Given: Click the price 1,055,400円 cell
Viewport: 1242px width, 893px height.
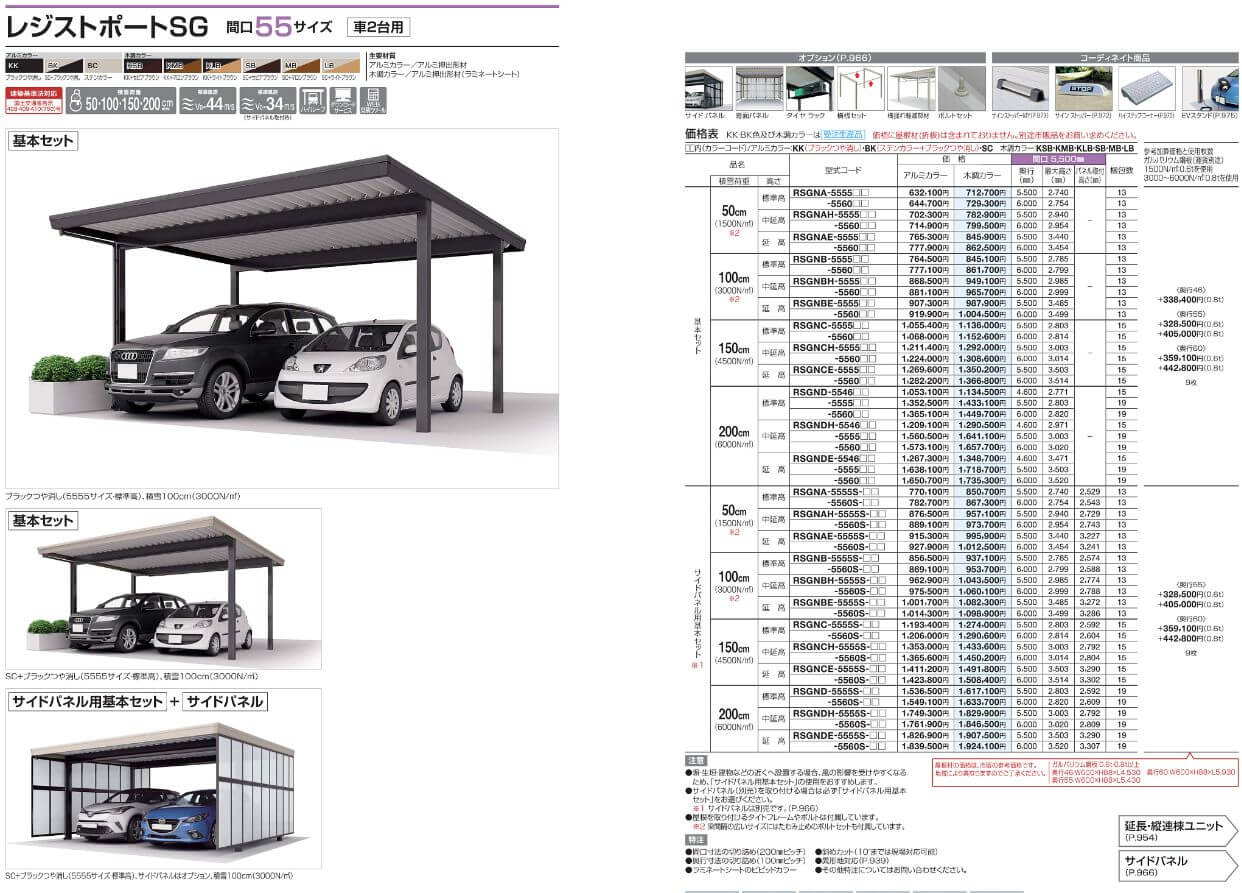Looking at the screenshot, I should pyautogui.click(x=926, y=325).
